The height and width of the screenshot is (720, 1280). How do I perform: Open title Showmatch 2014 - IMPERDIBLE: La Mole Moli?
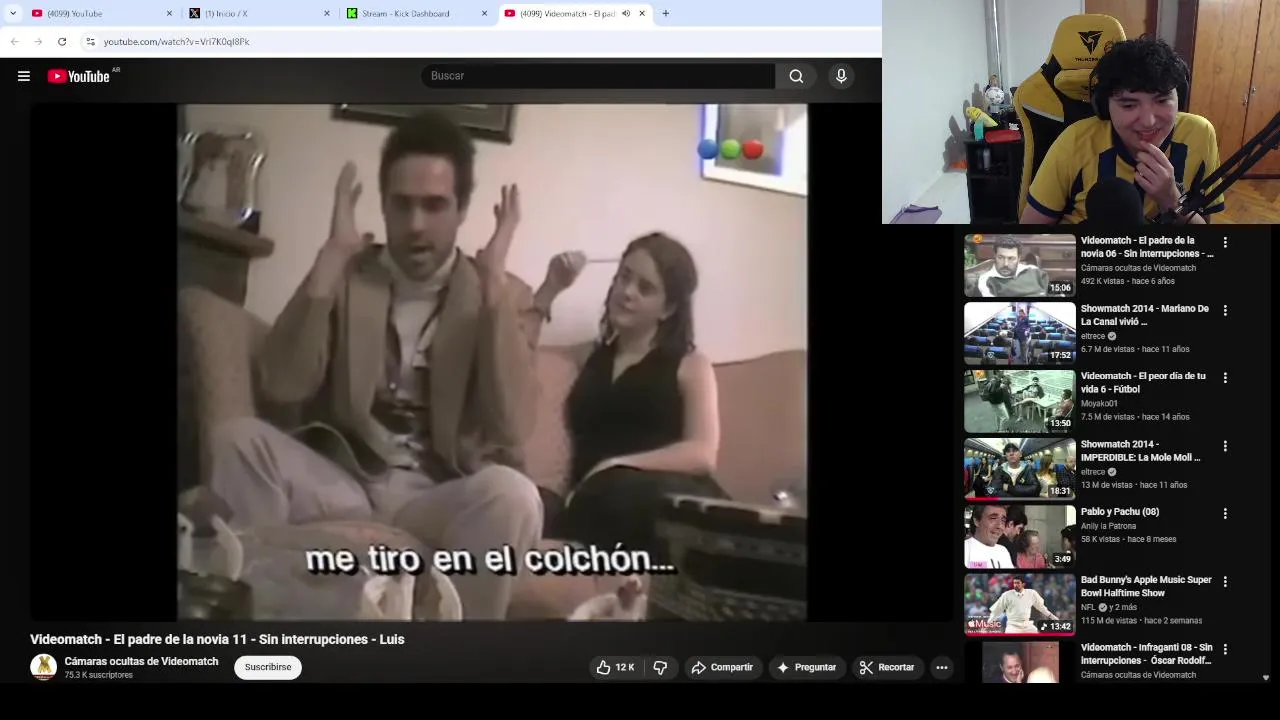(1140, 450)
